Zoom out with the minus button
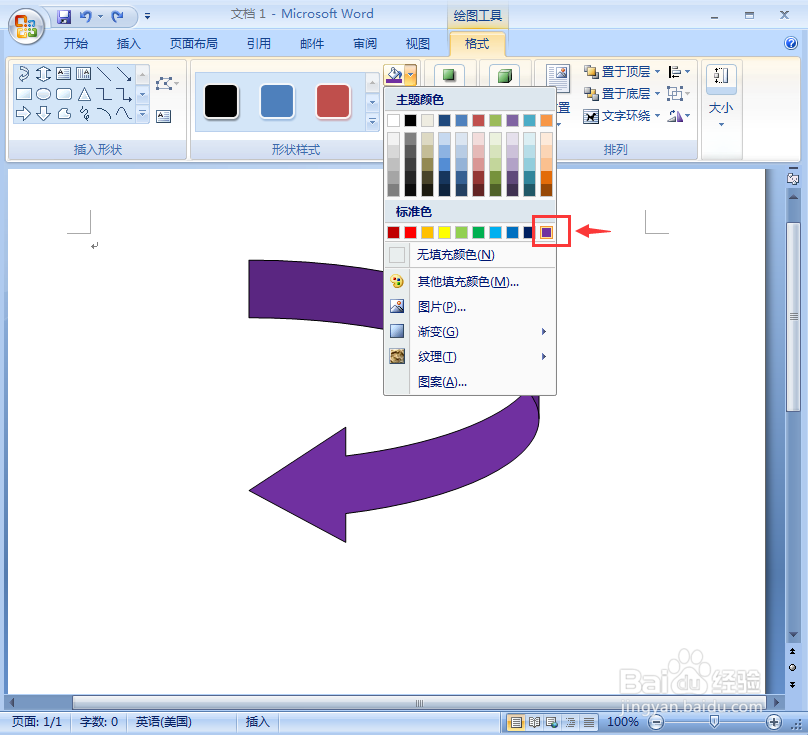Screen dimensions: 808x735 click(656, 722)
